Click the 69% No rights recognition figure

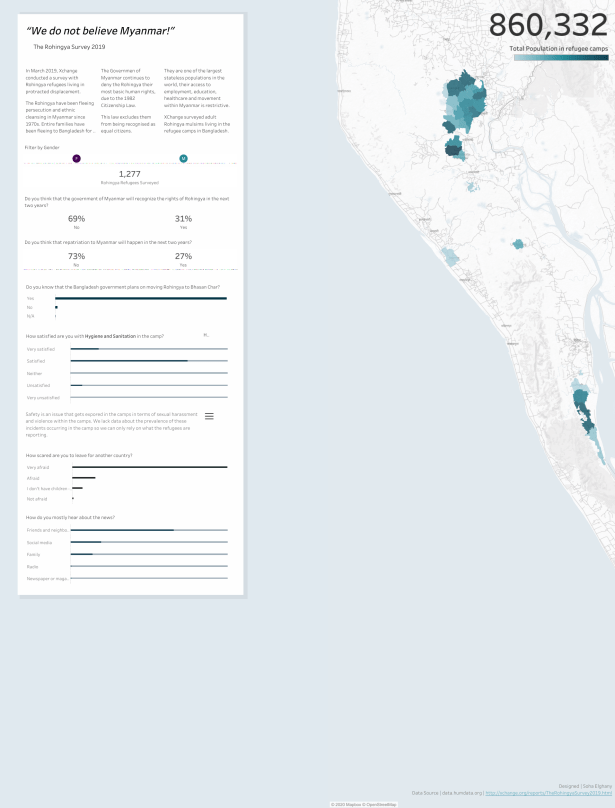76,218
